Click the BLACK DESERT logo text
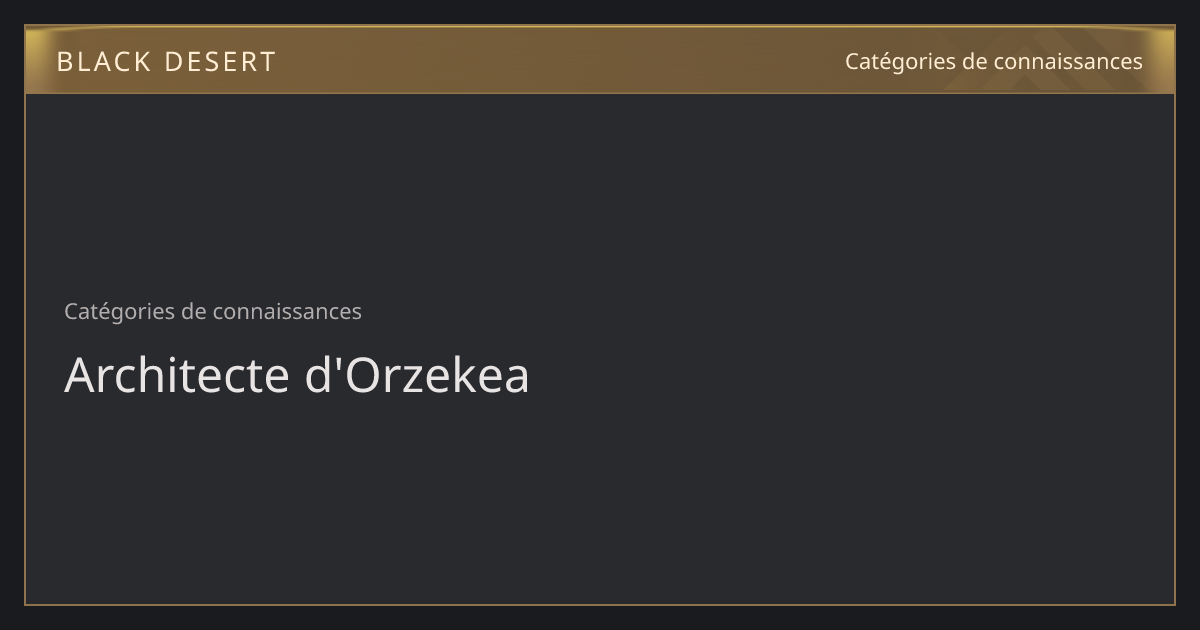Screen dimensions: 1200x630 coord(166,62)
